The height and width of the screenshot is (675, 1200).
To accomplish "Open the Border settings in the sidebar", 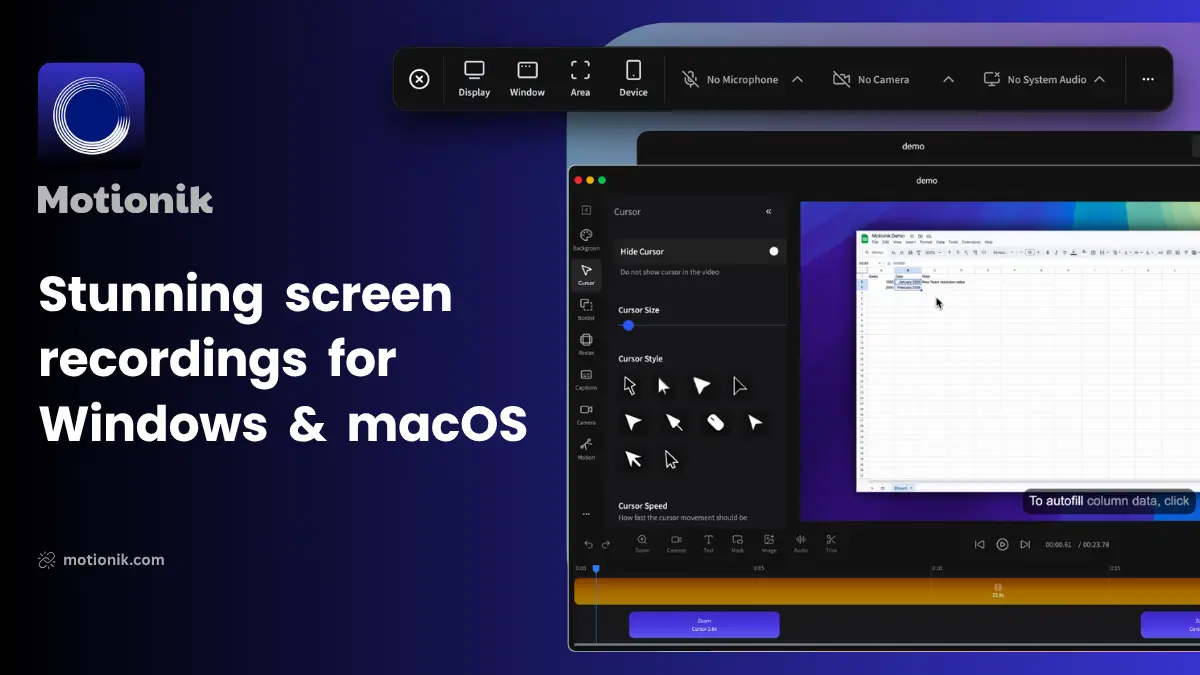I will [x=586, y=309].
